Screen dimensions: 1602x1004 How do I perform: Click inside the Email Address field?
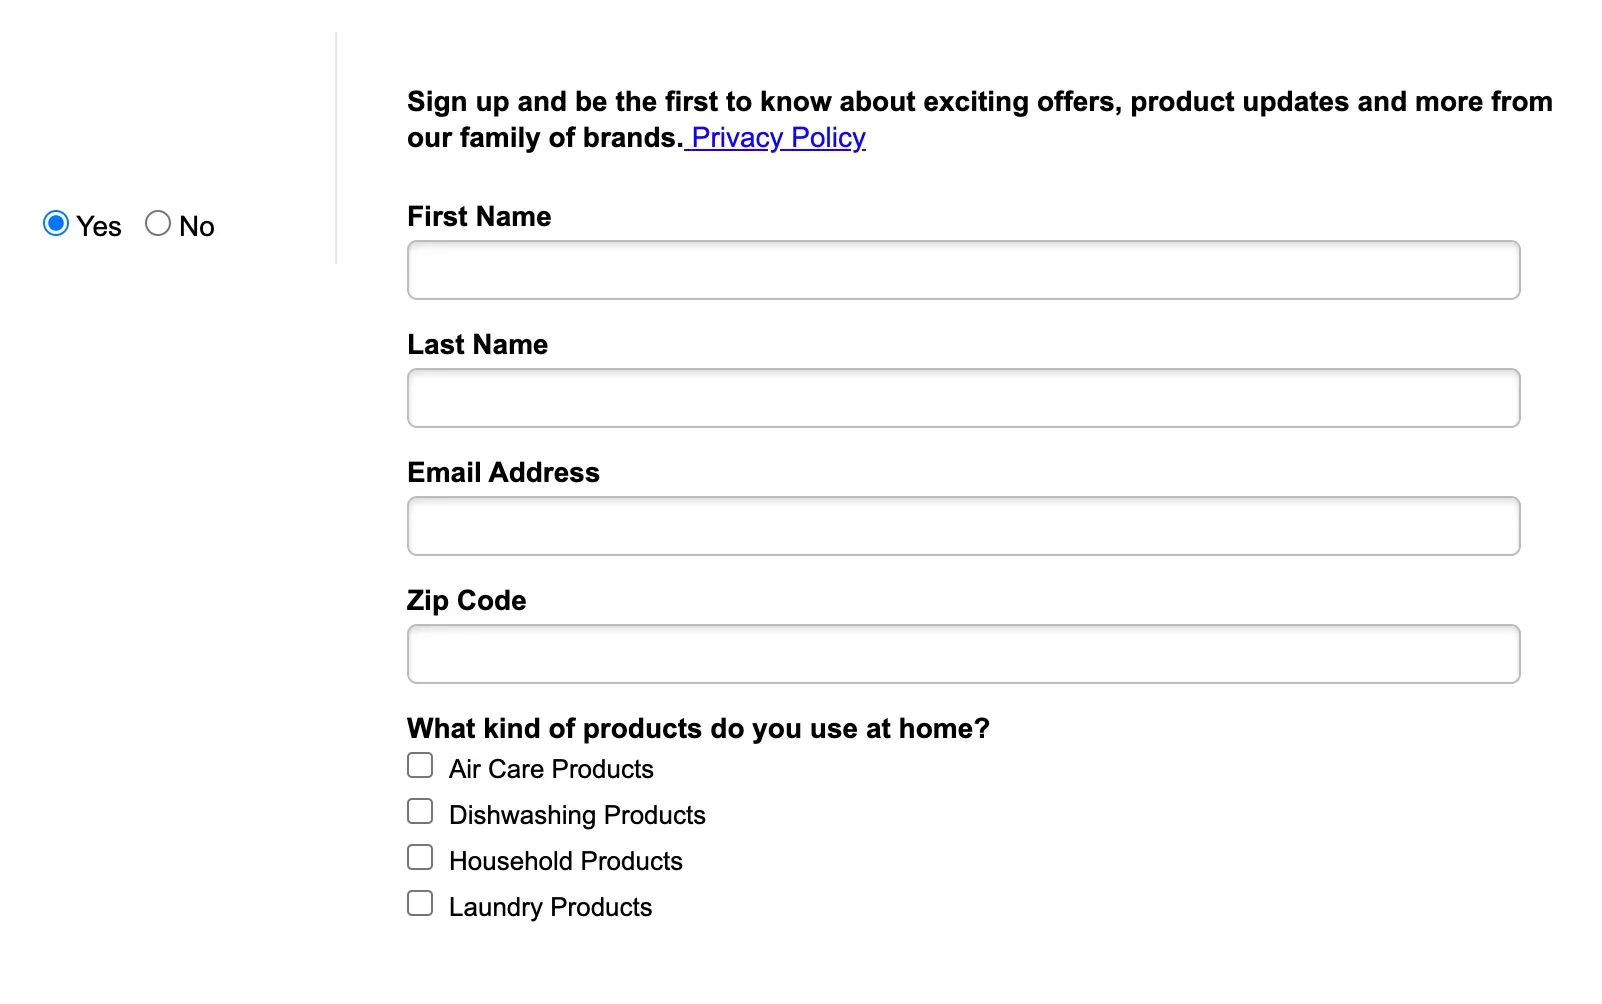click(962, 525)
